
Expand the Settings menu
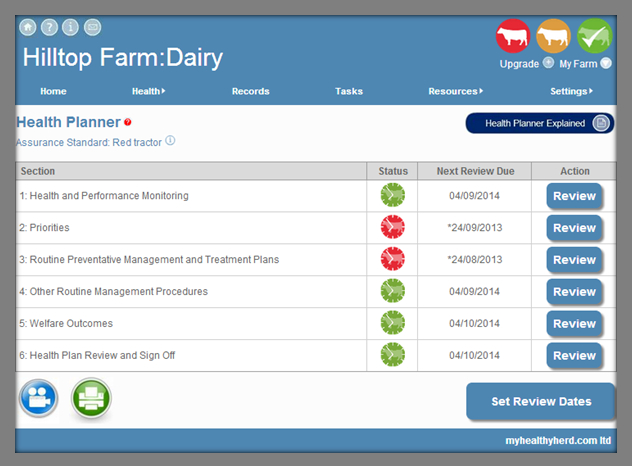[x=572, y=92]
